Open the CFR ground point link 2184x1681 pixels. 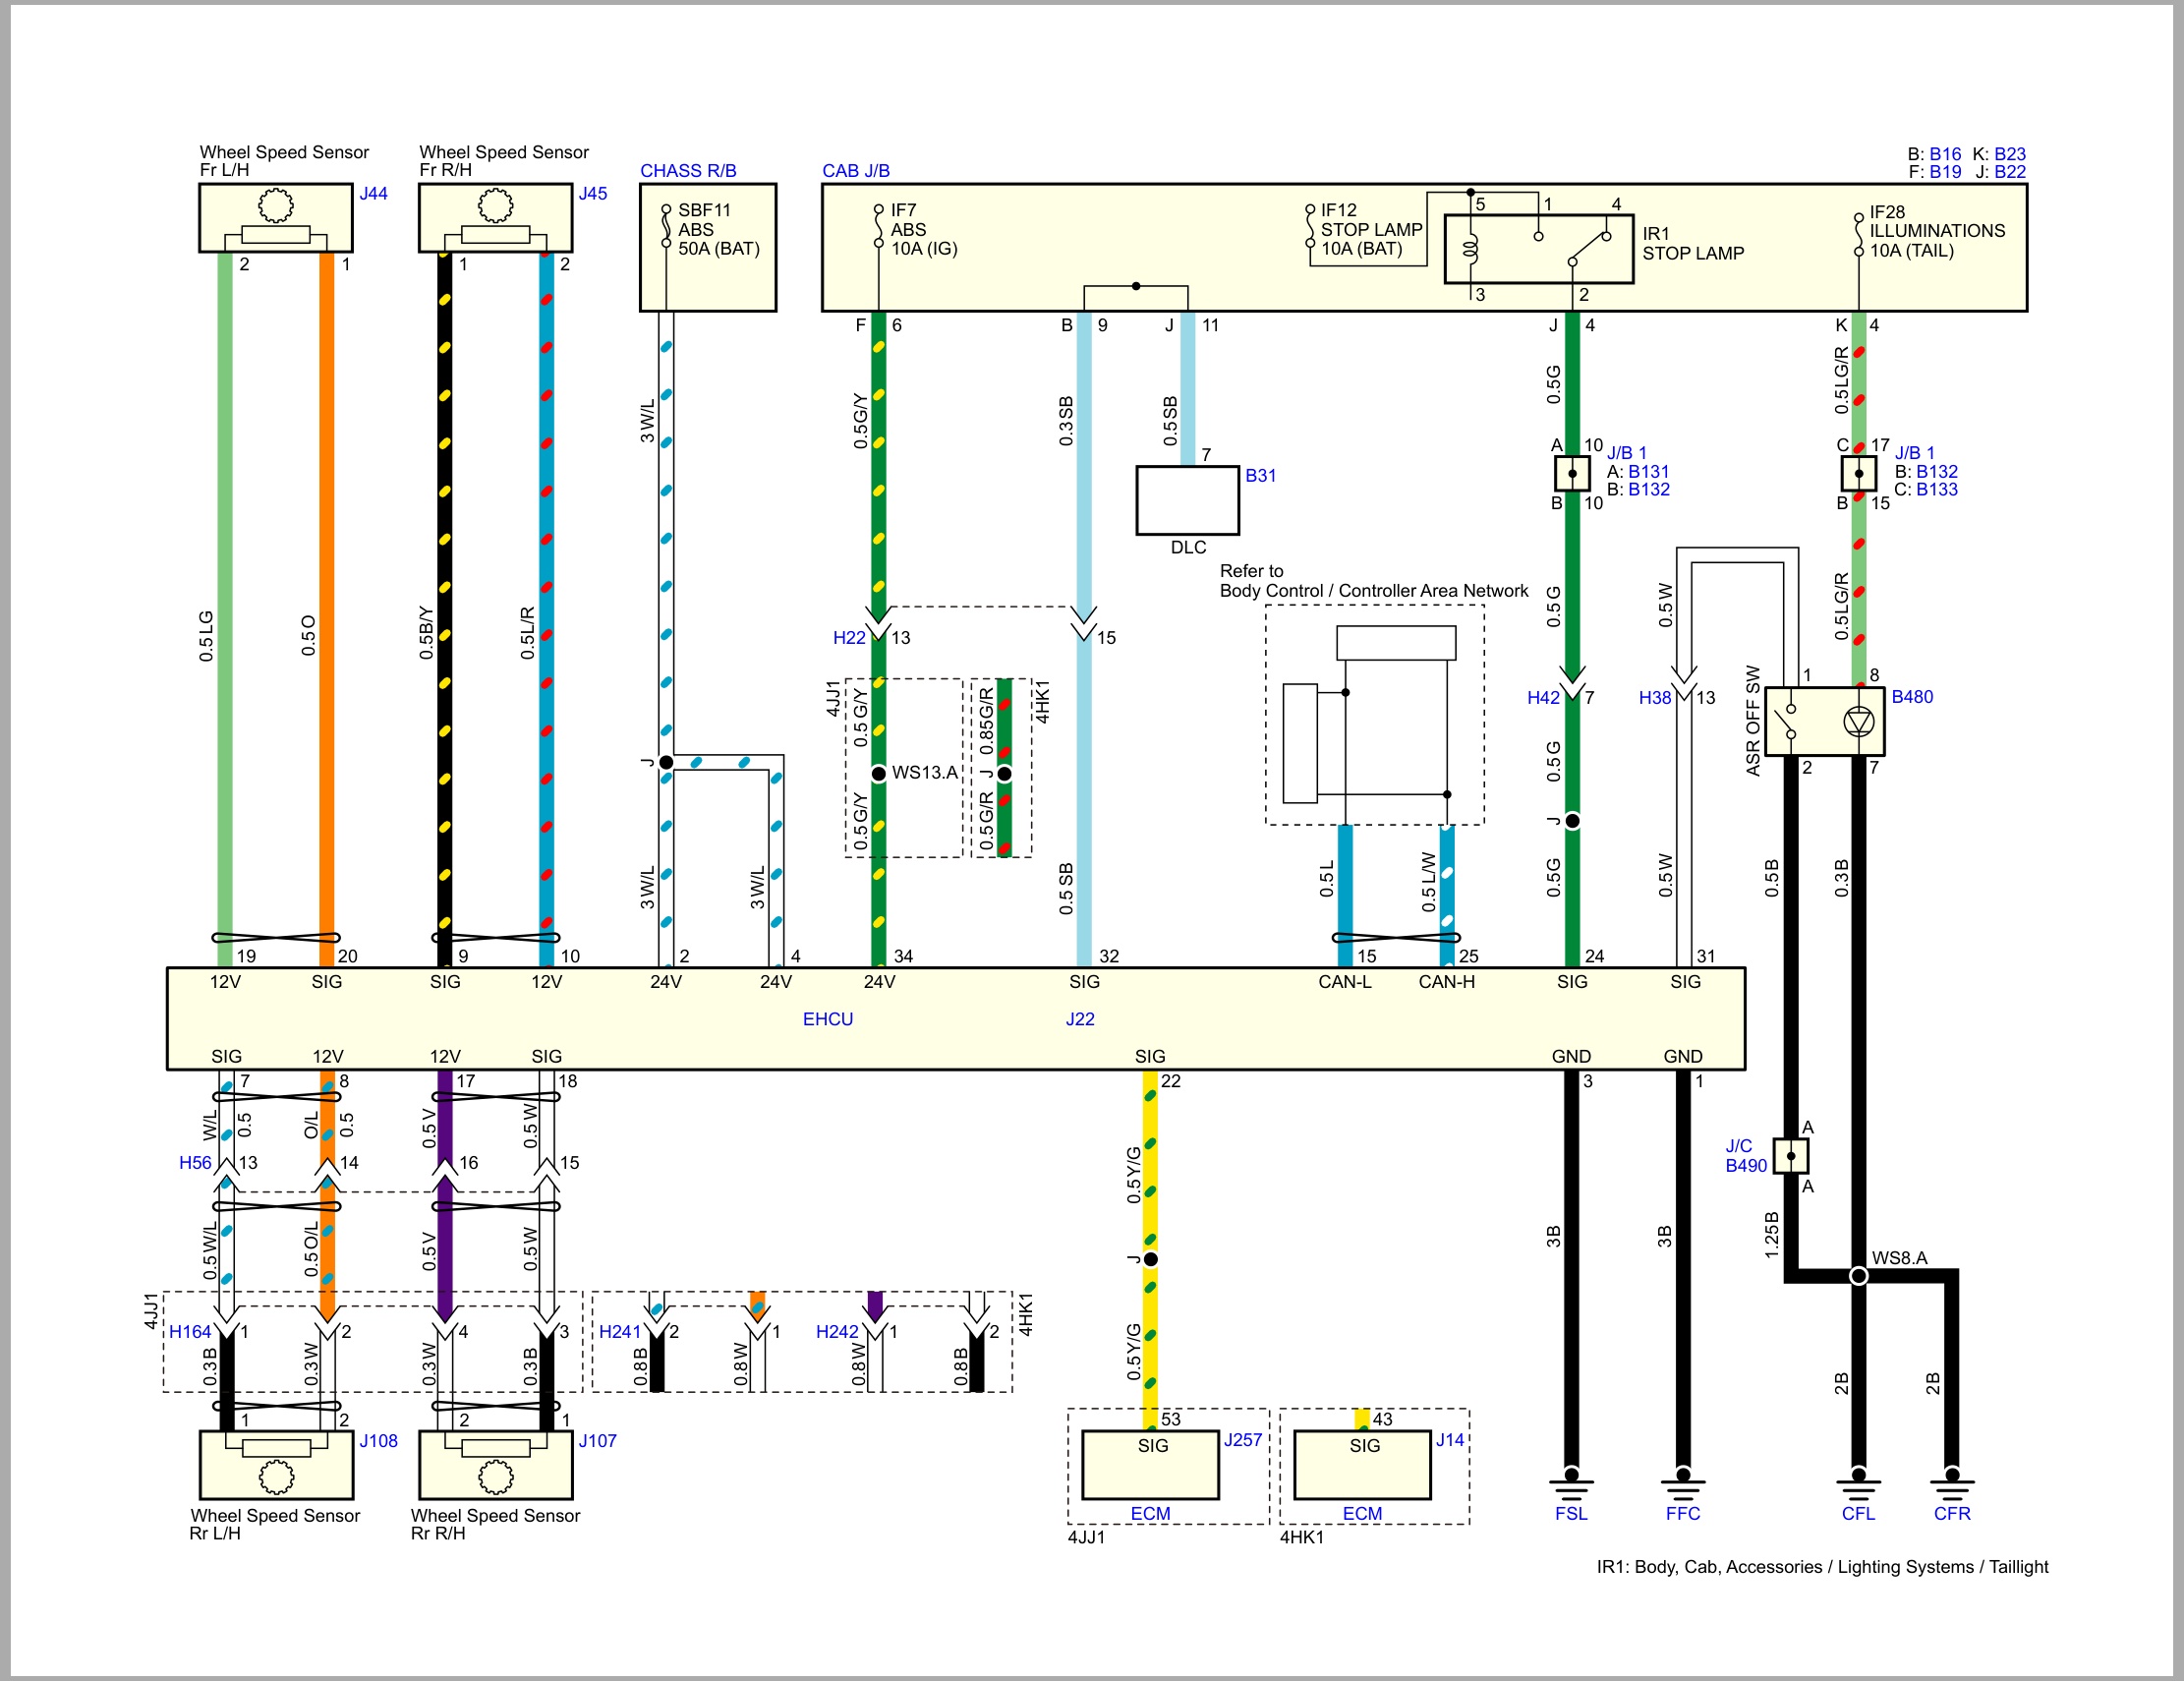click(x=1952, y=1514)
